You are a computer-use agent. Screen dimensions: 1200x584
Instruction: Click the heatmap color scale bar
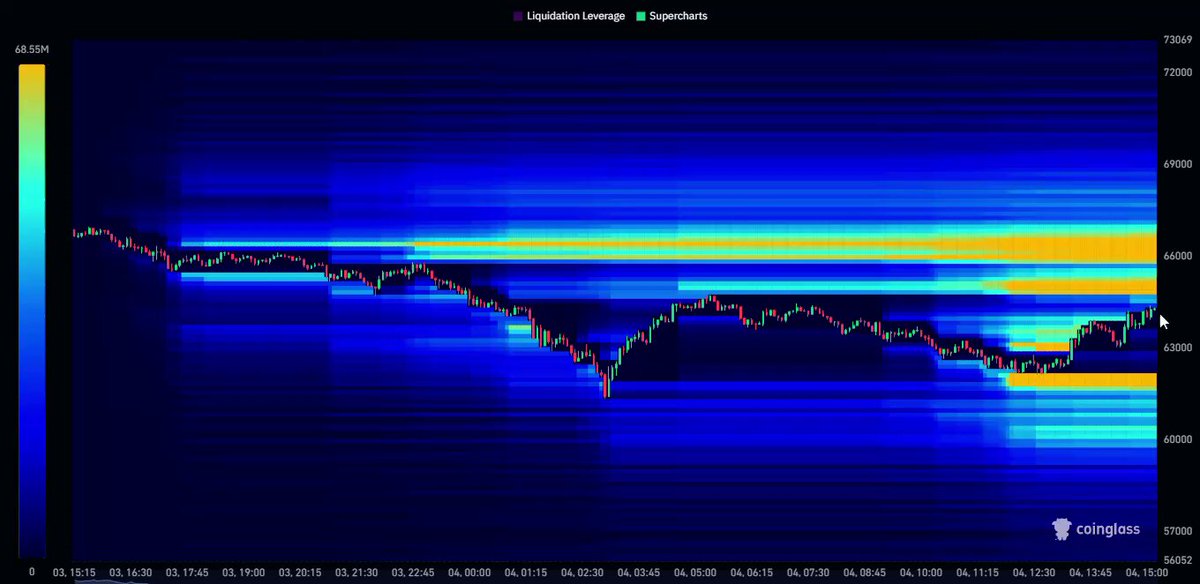tap(31, 310)
